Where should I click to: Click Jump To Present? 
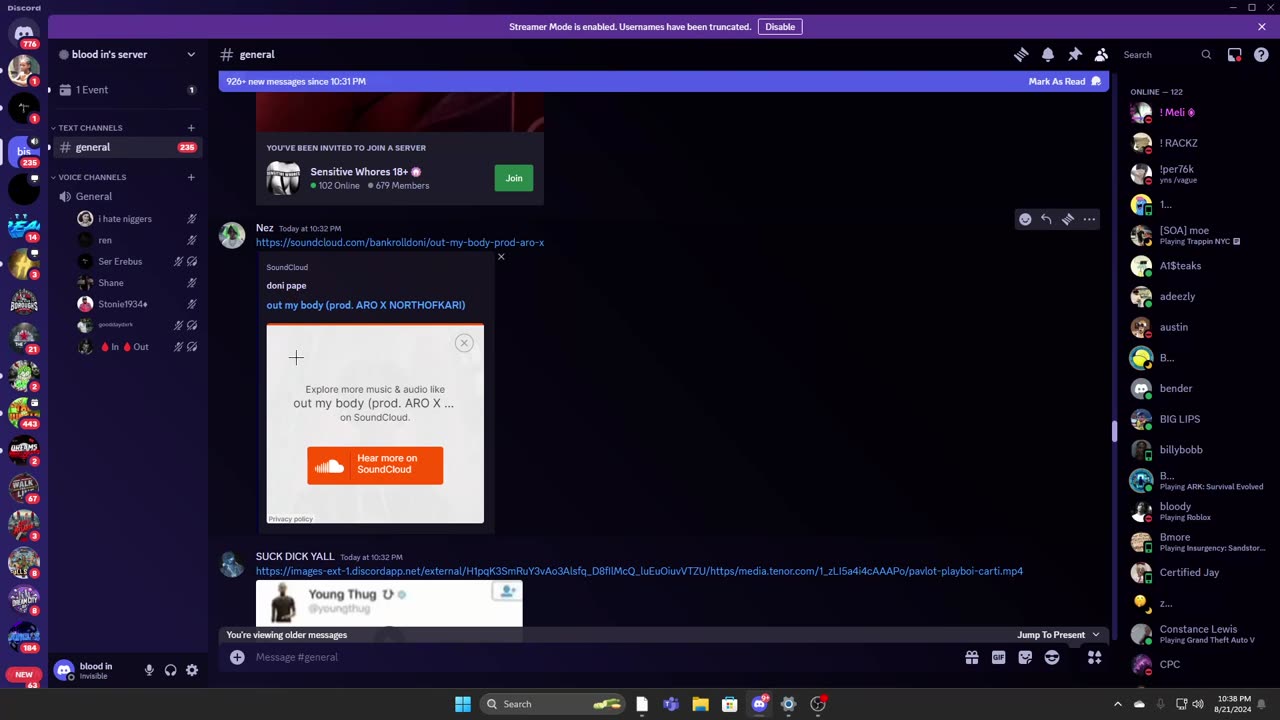point(1051,635)
